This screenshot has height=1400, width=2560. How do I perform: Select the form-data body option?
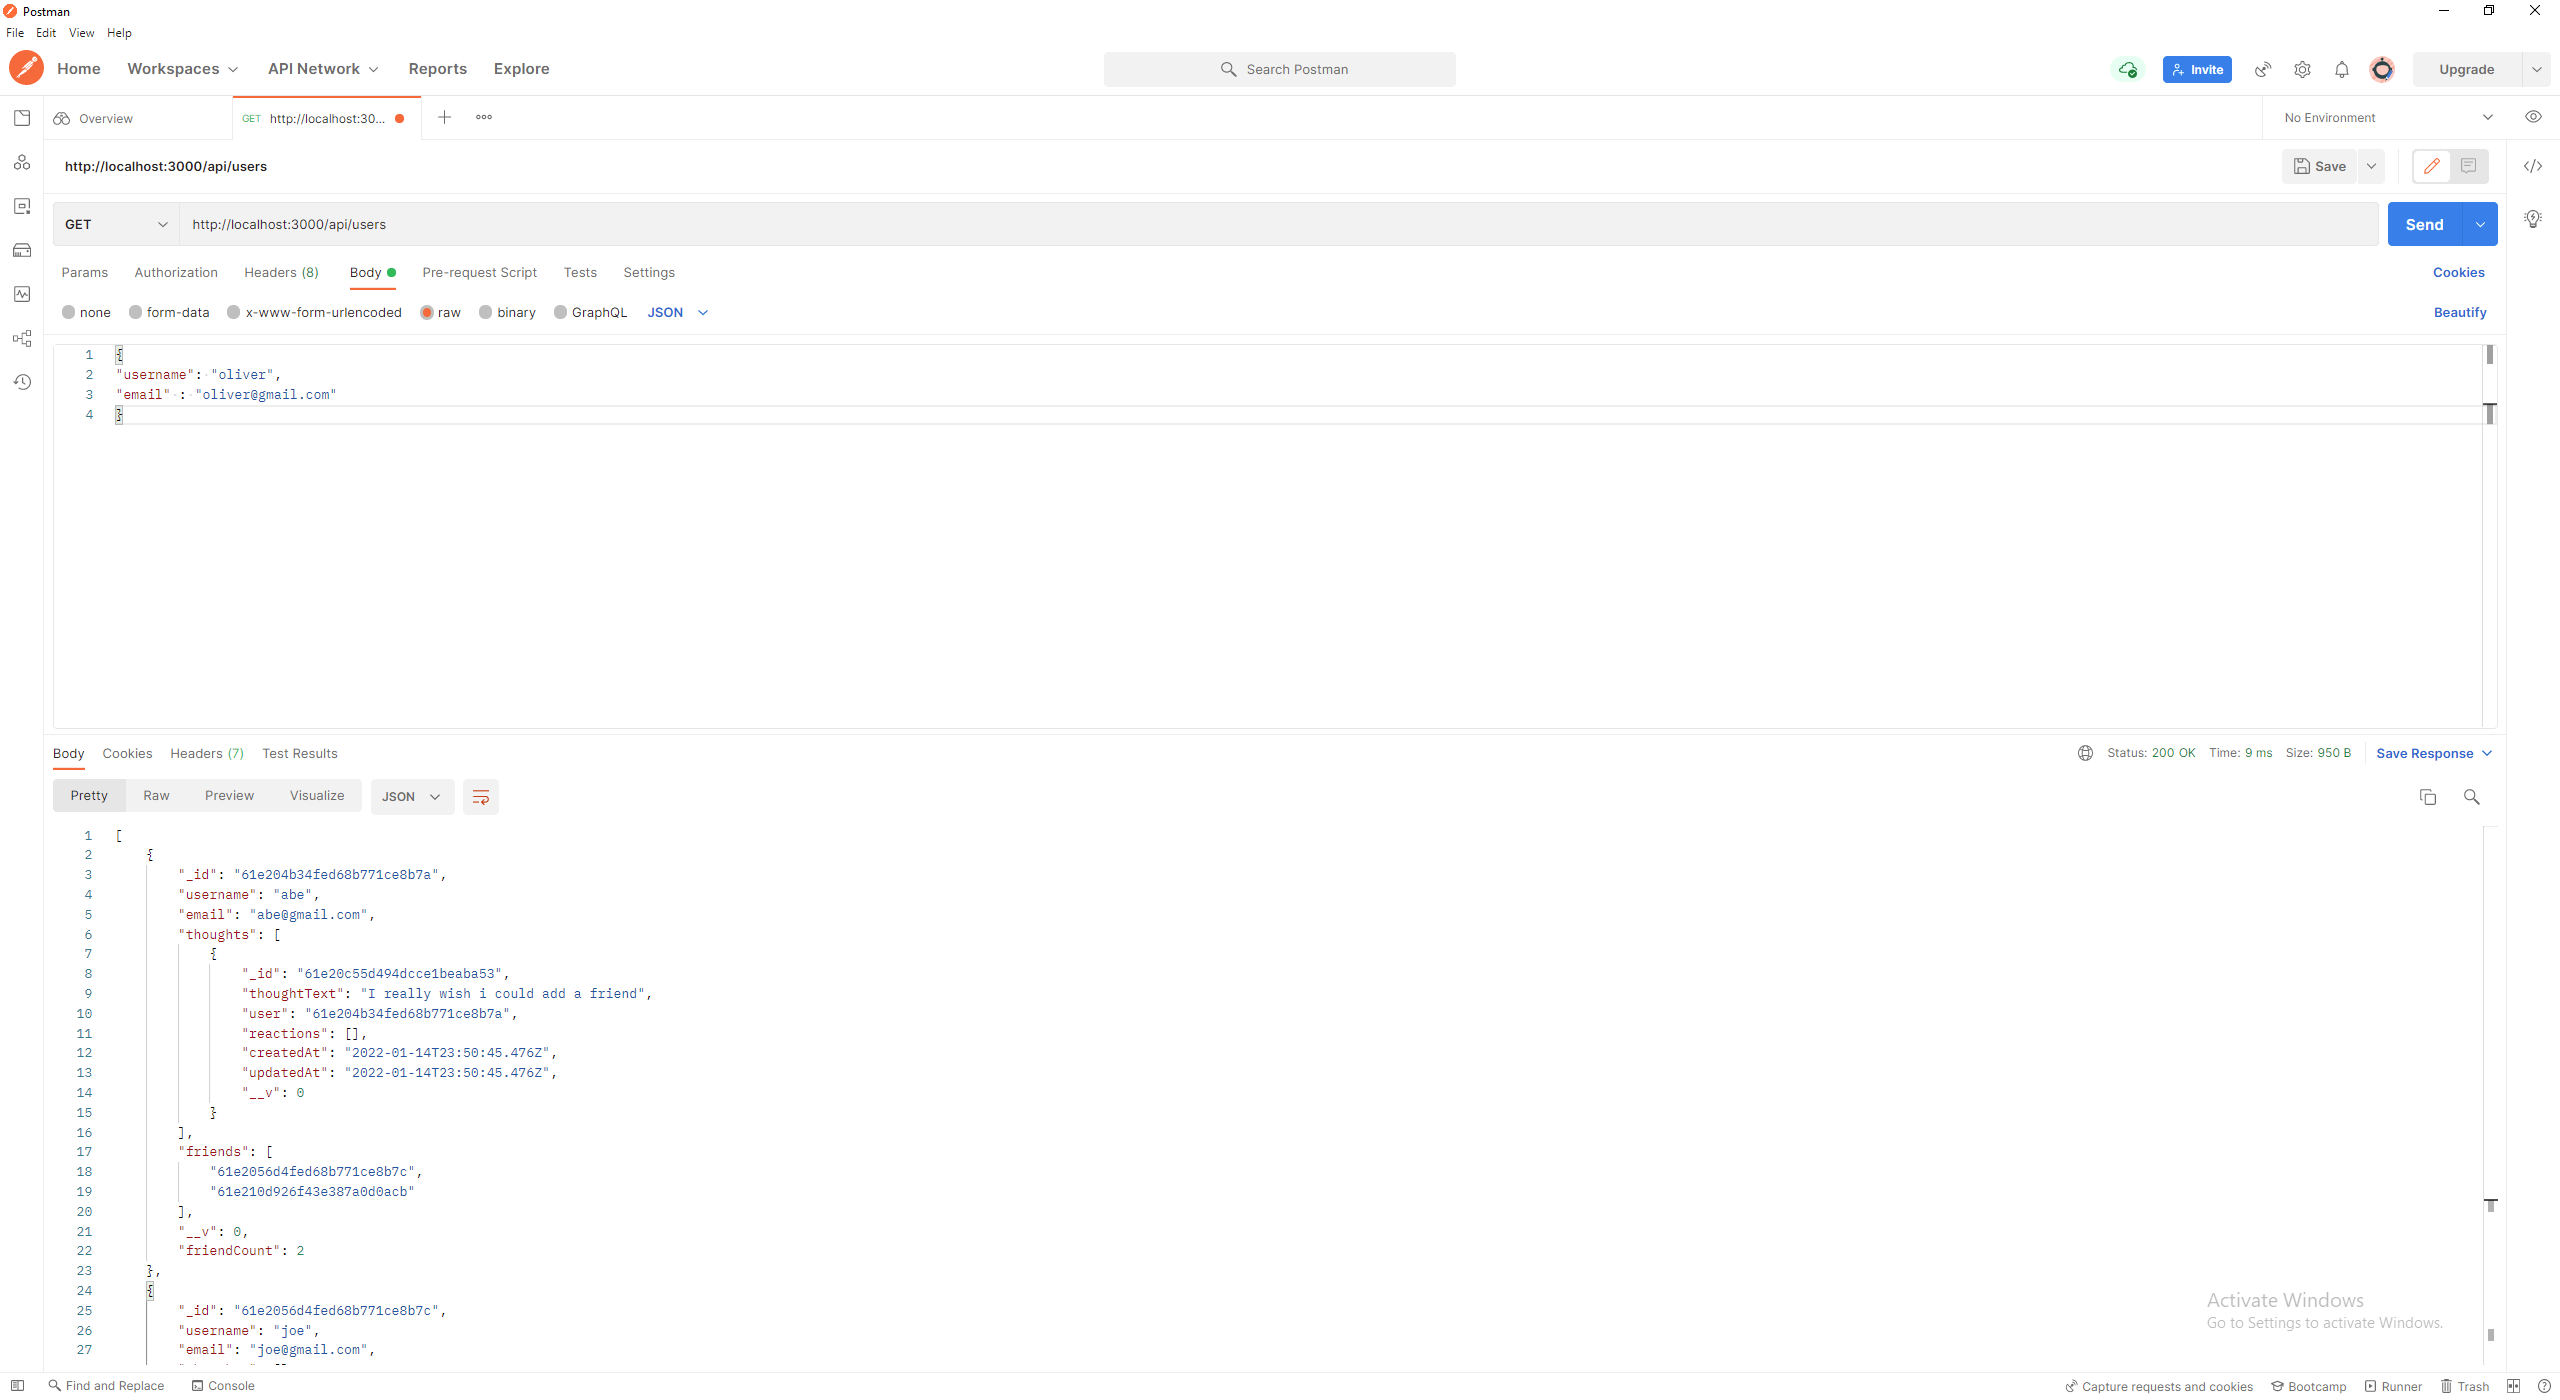point(136,312)
